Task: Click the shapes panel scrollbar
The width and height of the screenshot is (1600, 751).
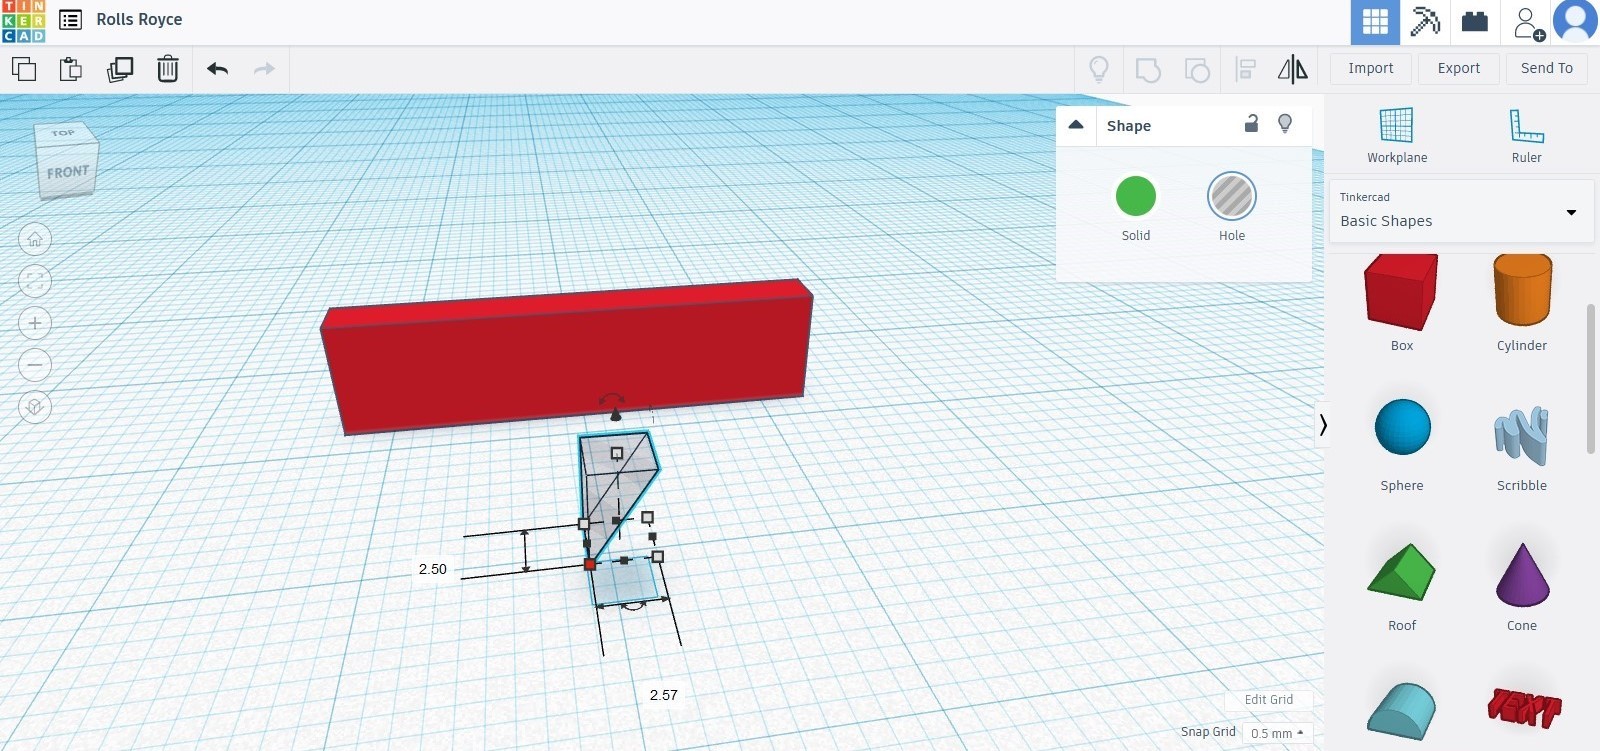Action: pos(1591,379)
